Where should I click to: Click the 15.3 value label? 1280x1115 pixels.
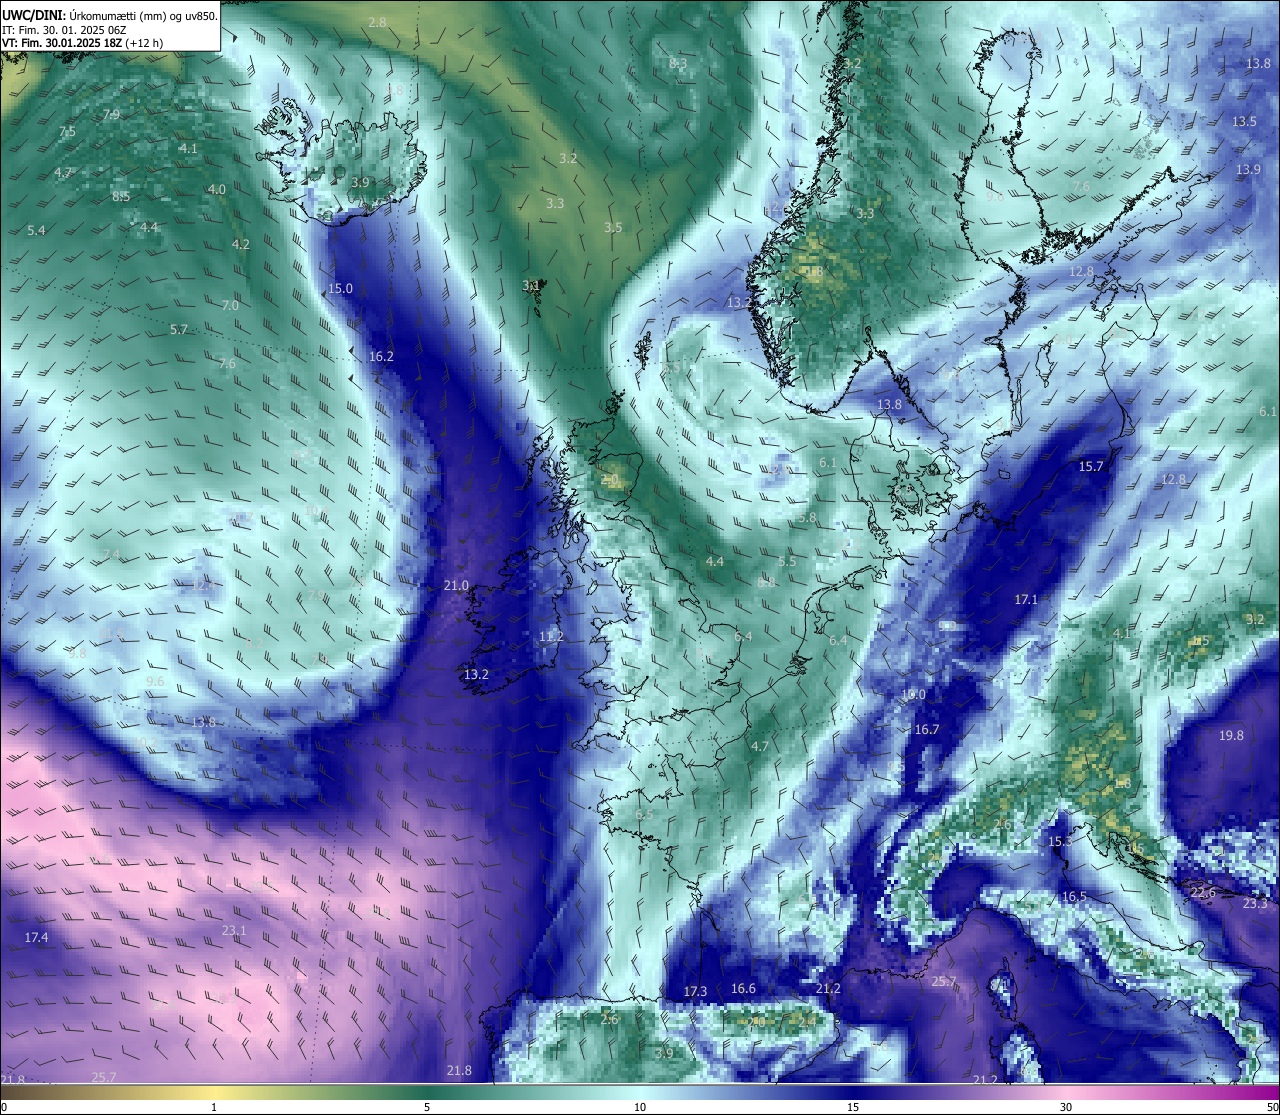[x=1059, y=842]
